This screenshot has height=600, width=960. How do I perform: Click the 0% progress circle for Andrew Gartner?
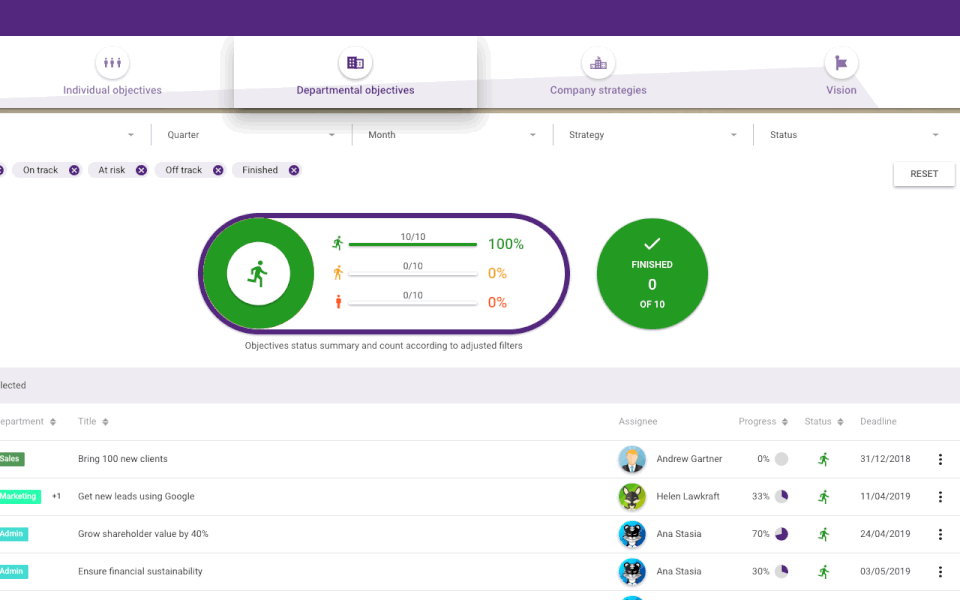click(x=782, y=459)
